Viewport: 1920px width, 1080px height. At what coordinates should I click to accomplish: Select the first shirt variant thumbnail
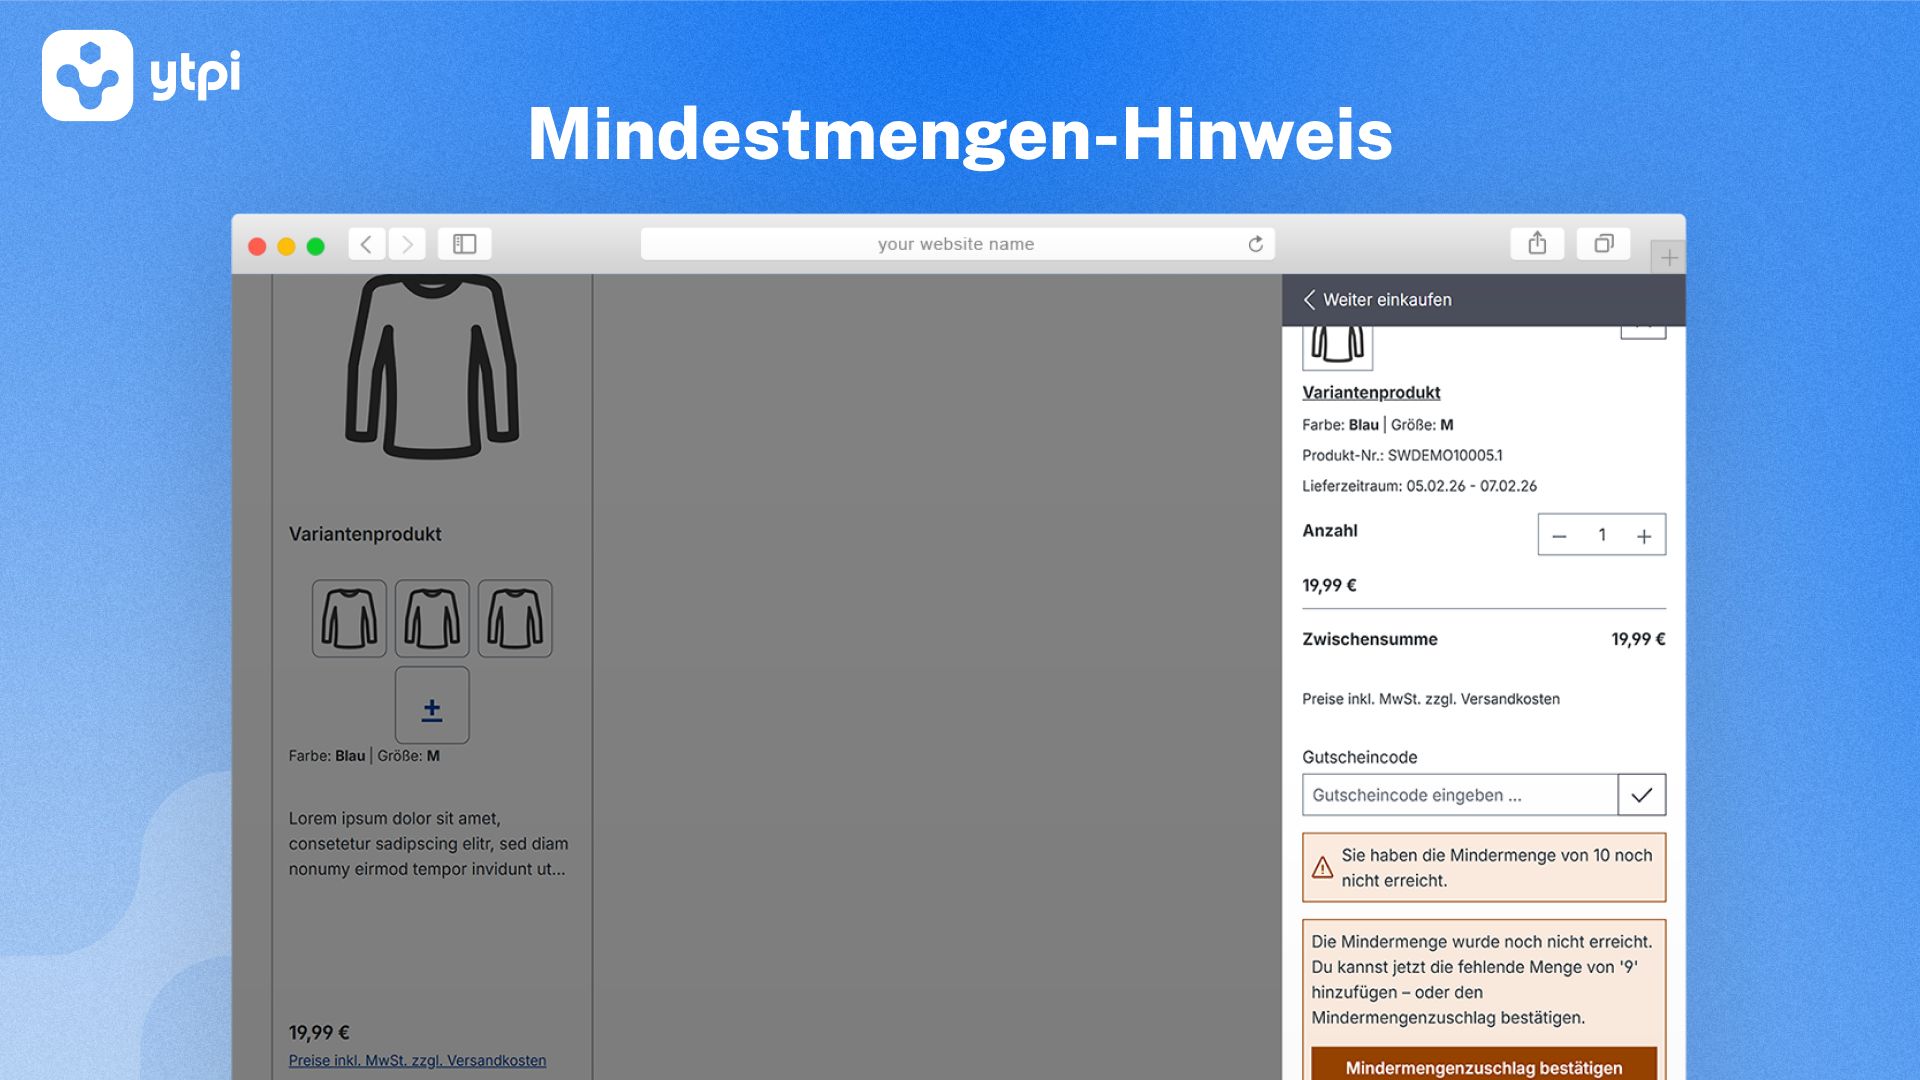(x=349, y=618)
